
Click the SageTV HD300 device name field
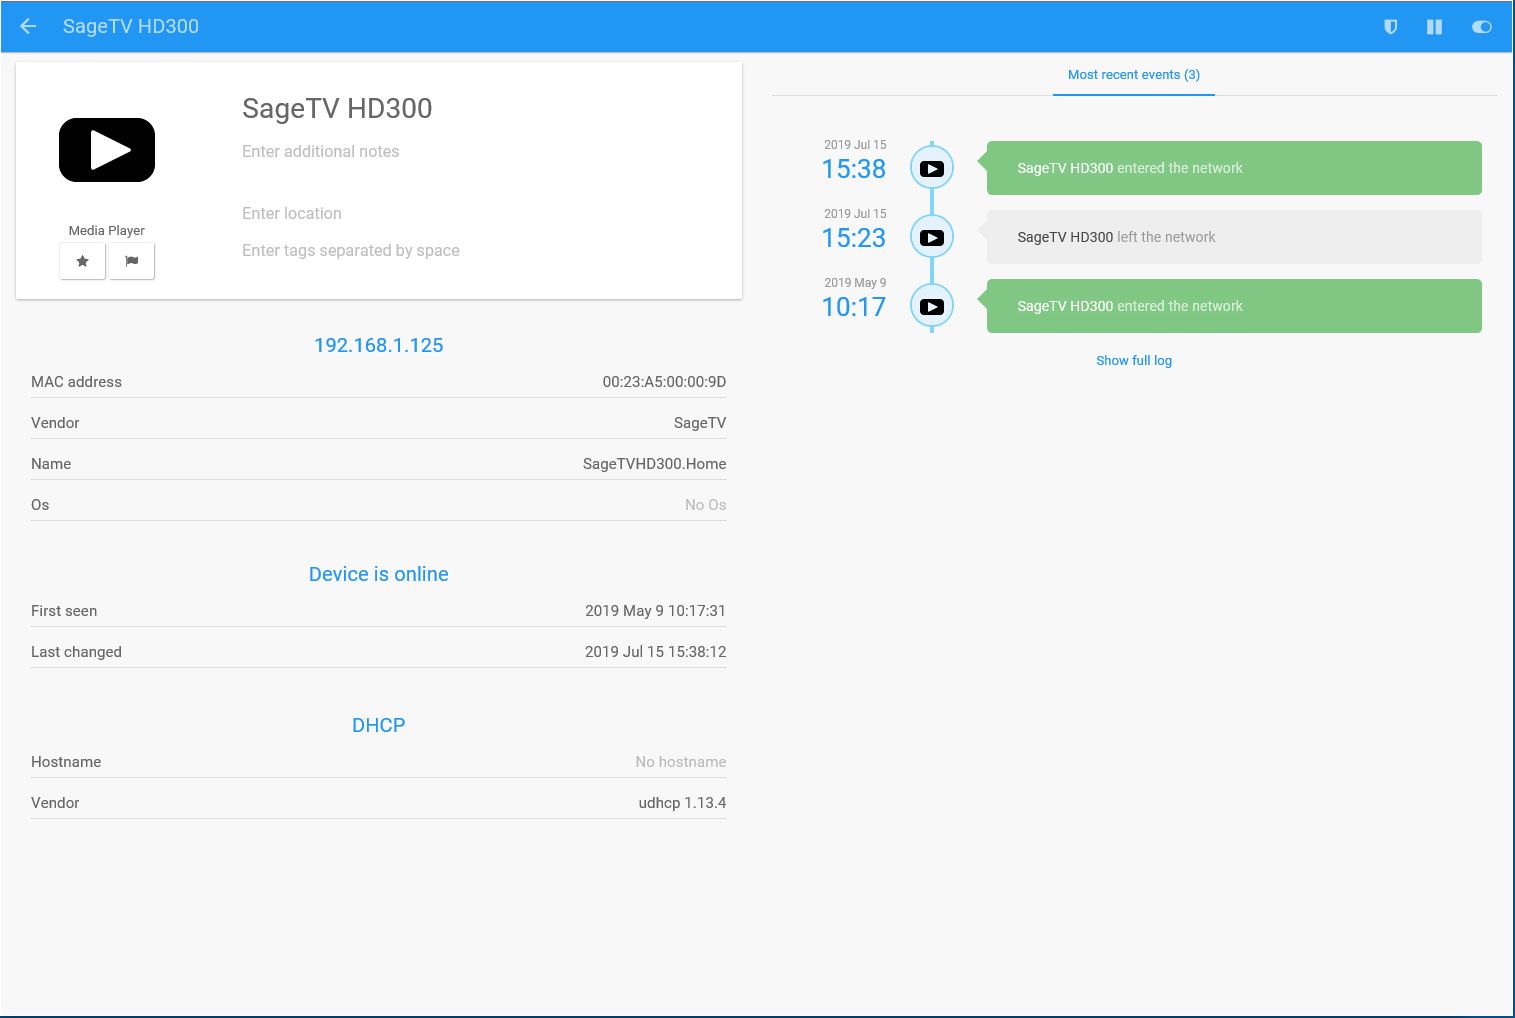pos(337,109)
